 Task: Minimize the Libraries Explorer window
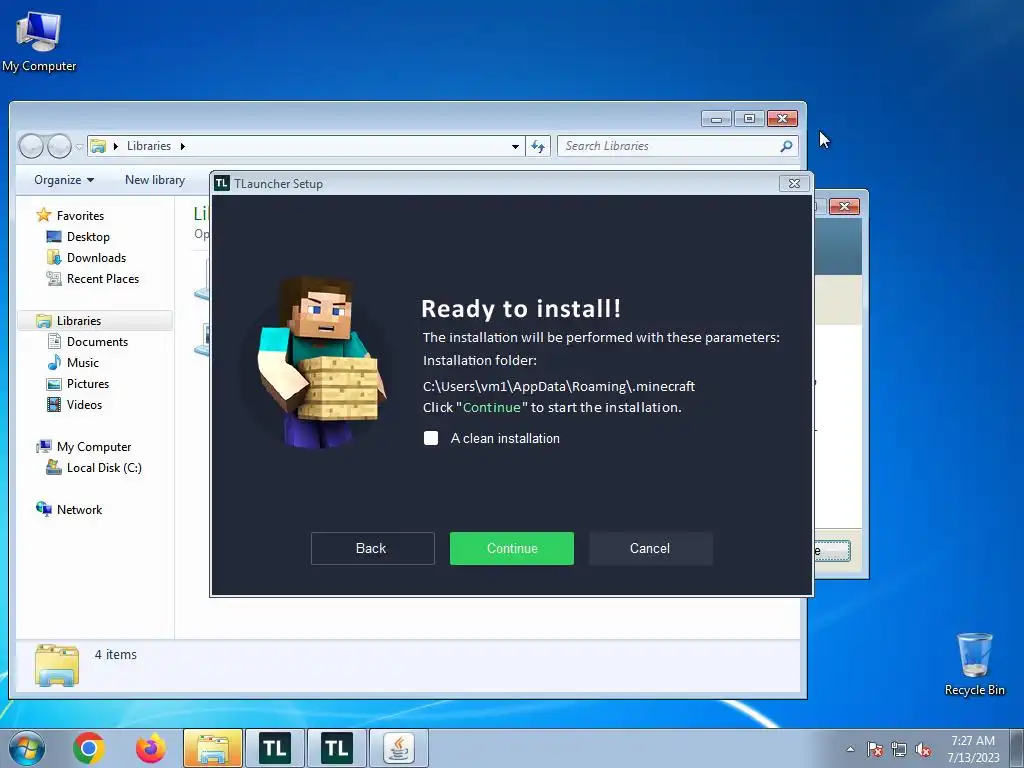pos(716,119)
